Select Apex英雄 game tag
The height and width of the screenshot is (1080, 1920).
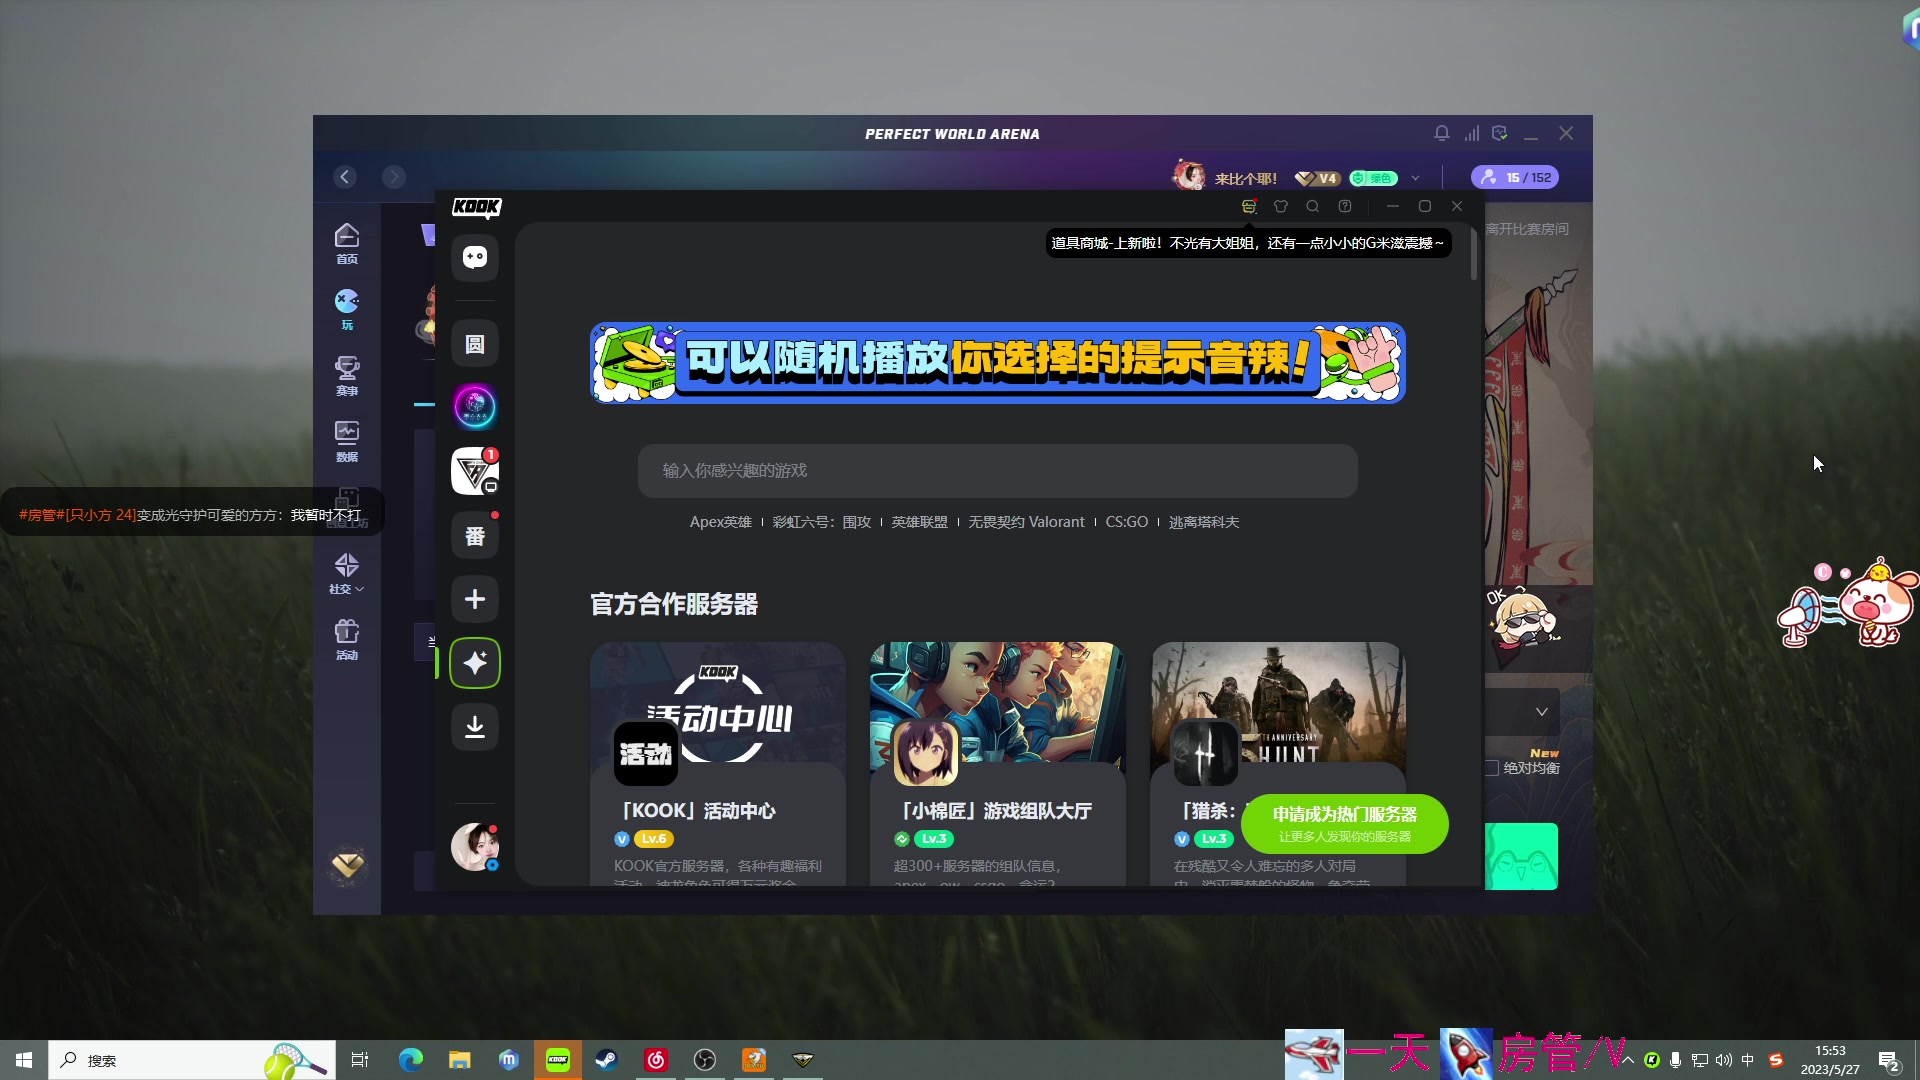tap(720, 522)
